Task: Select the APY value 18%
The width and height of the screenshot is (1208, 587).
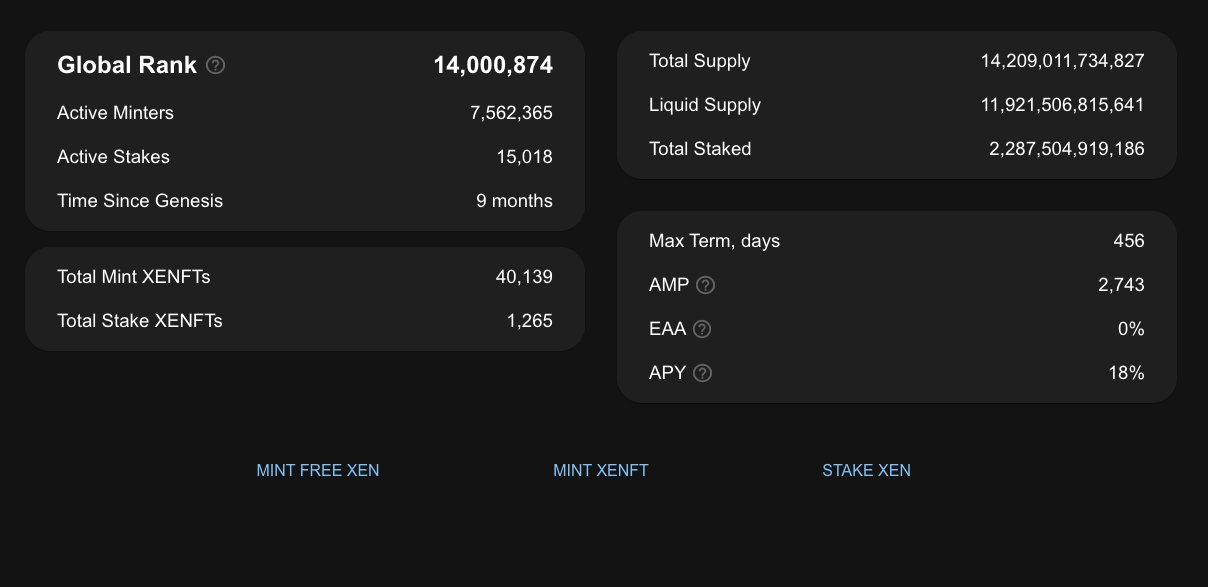Action: 1127,373
